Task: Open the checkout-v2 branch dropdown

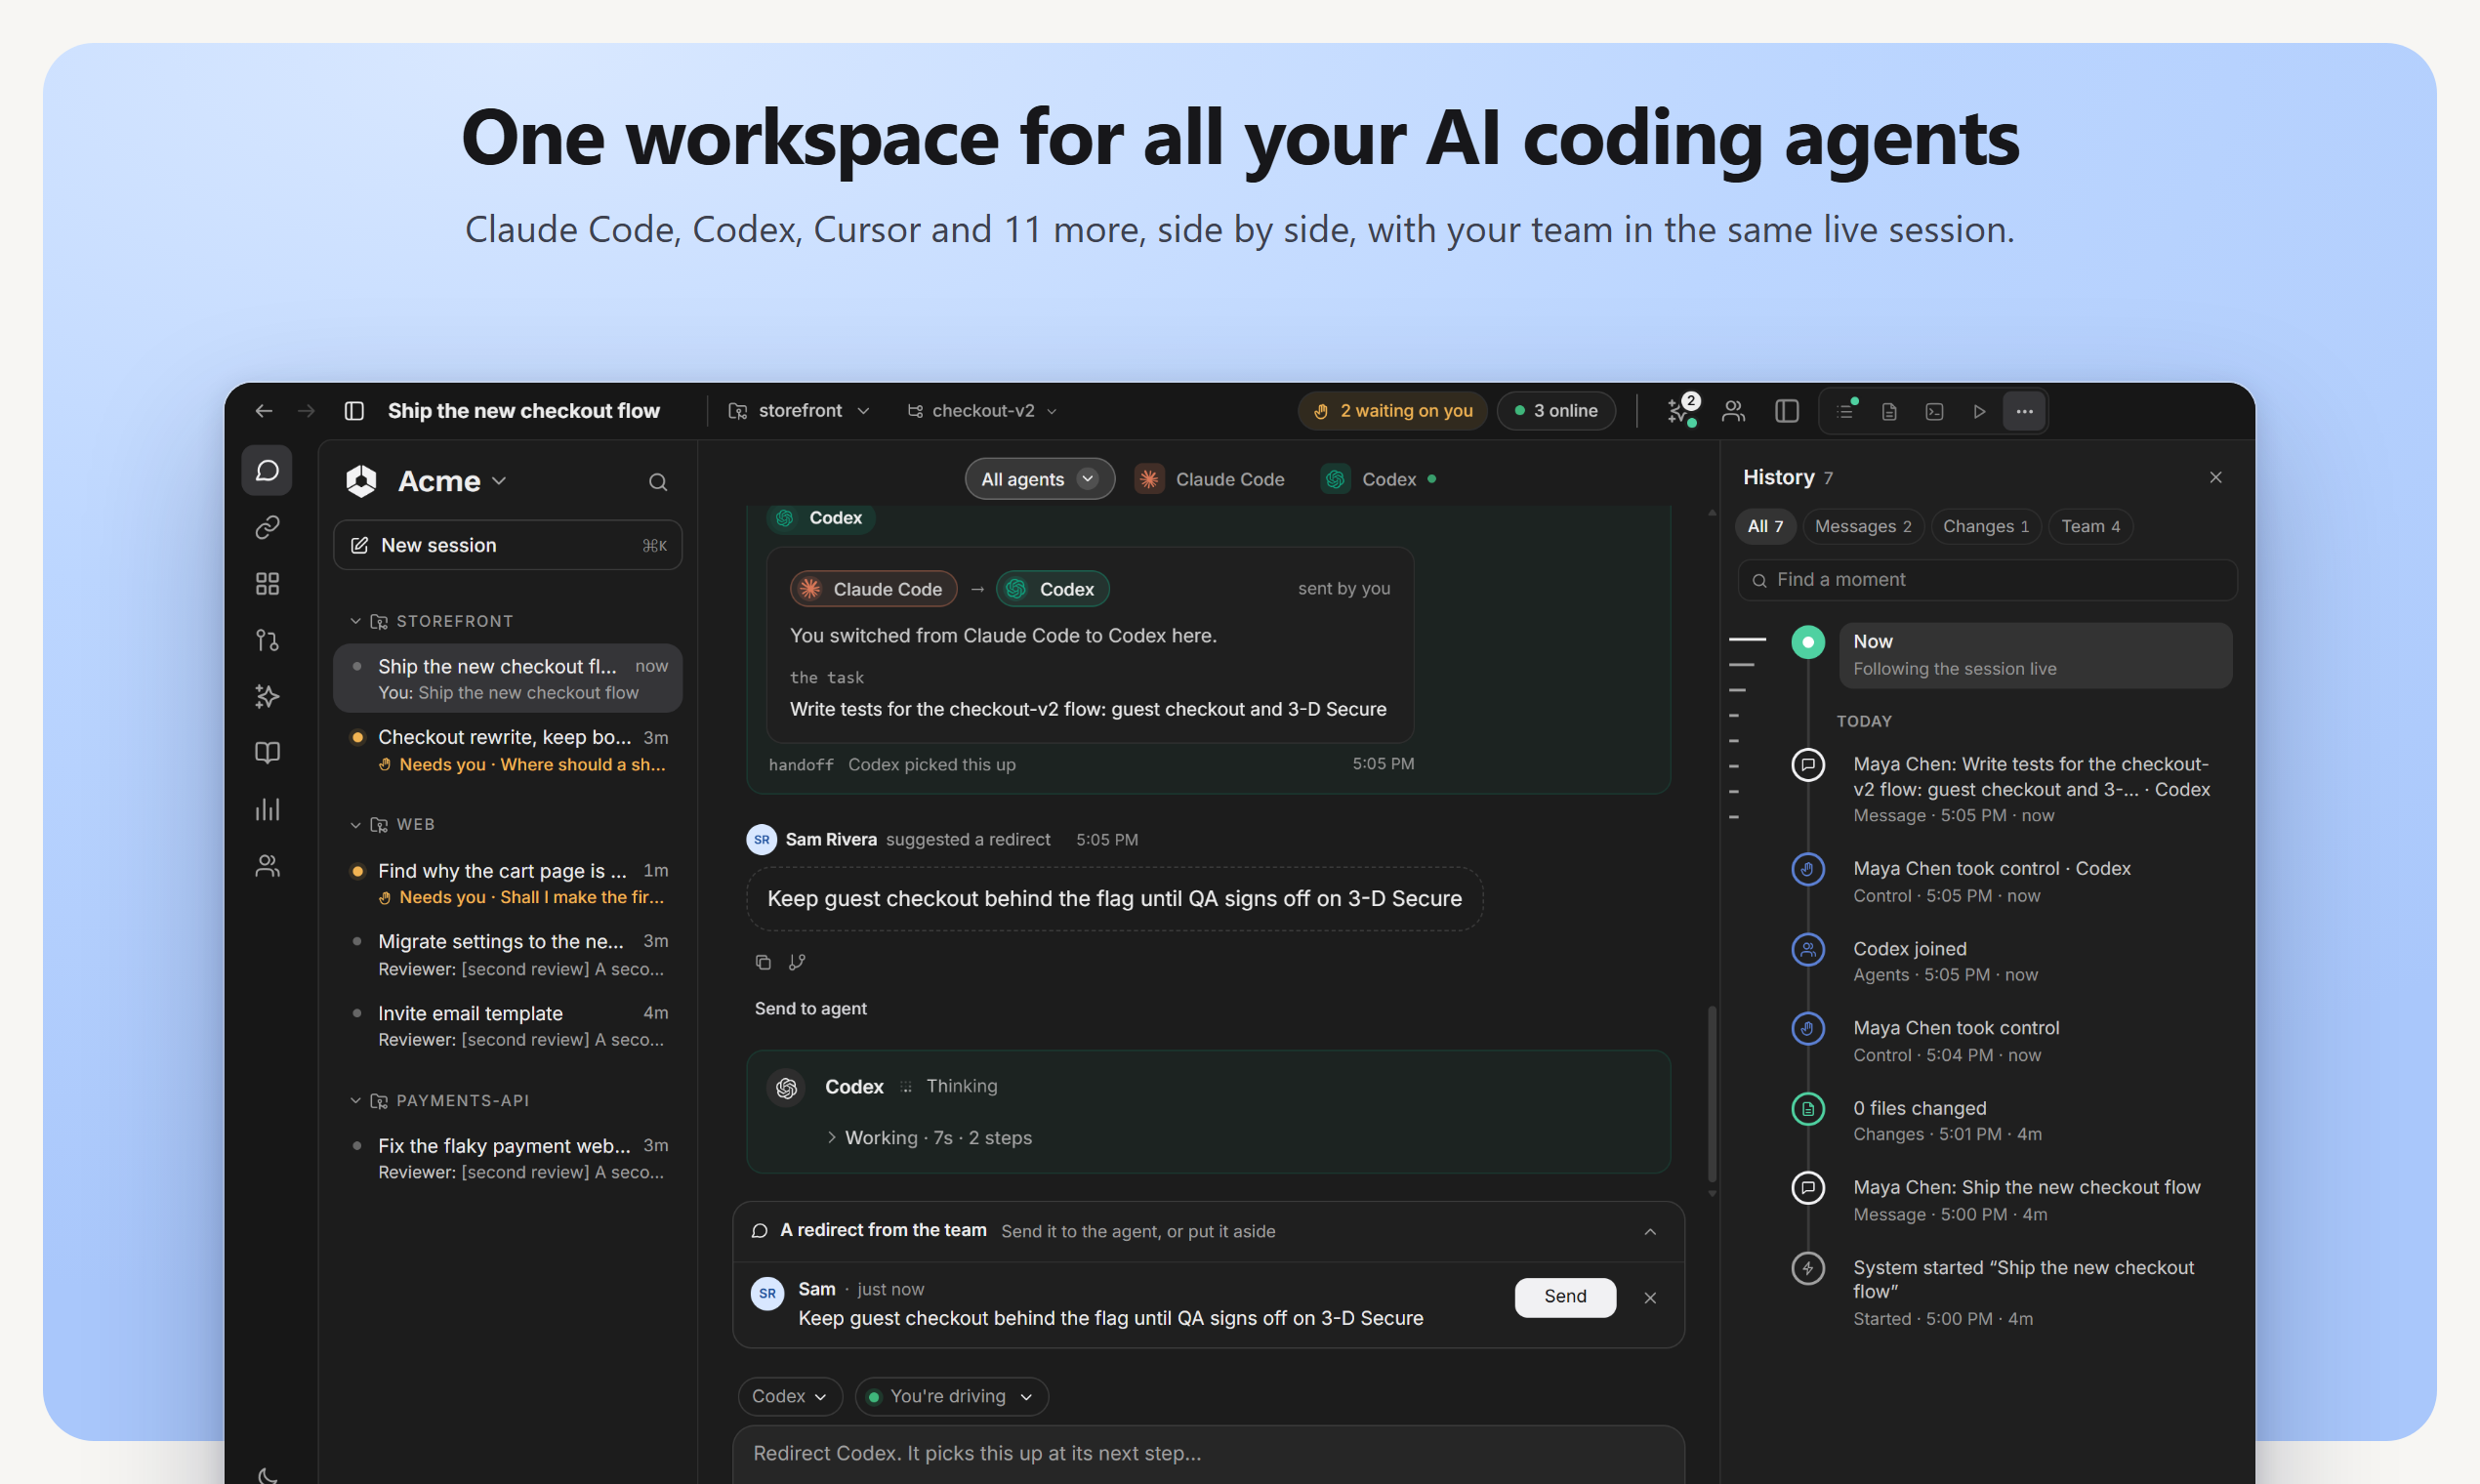Action: point(983,411)
